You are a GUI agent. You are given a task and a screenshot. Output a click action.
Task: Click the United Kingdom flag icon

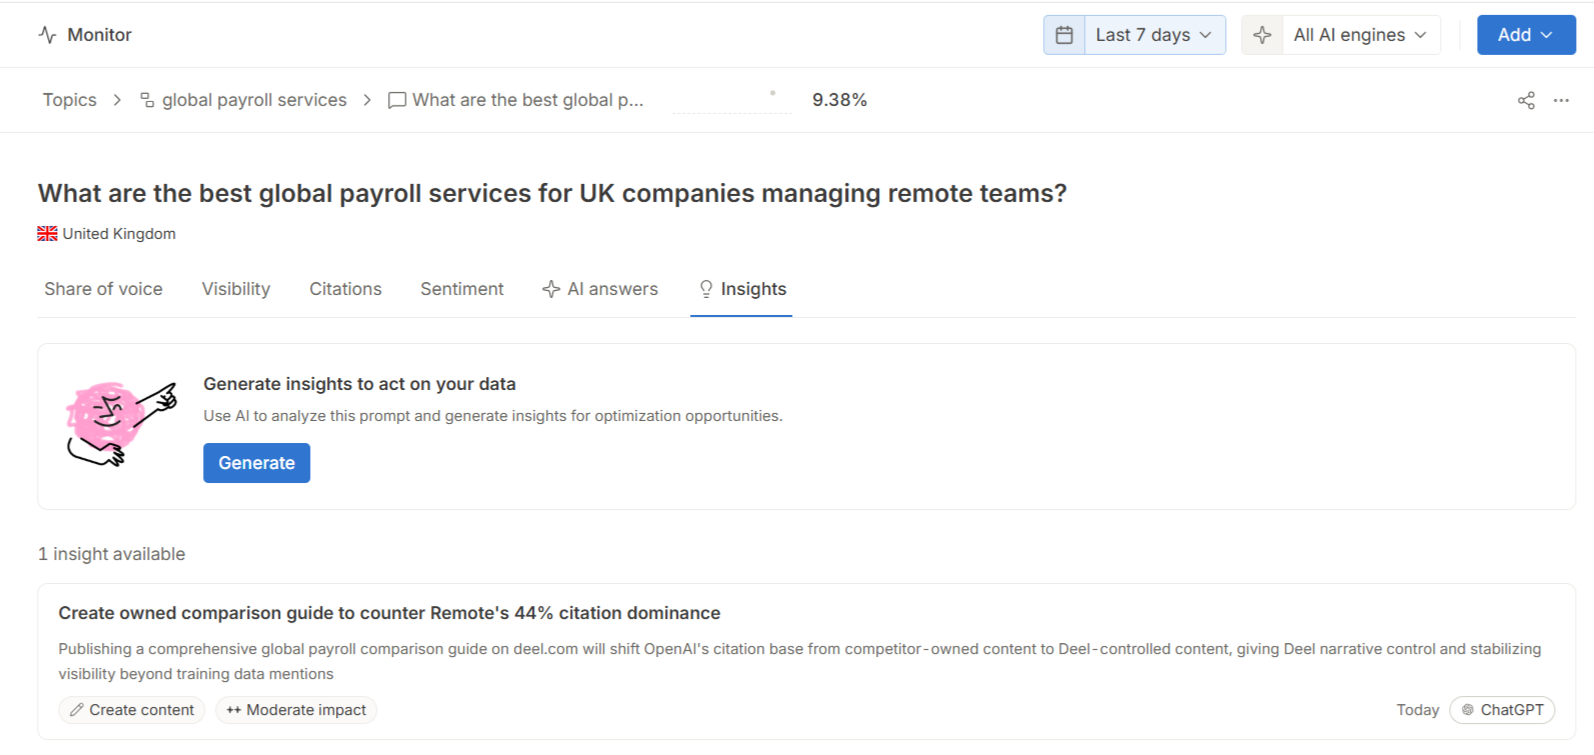[x=47, y=234]
